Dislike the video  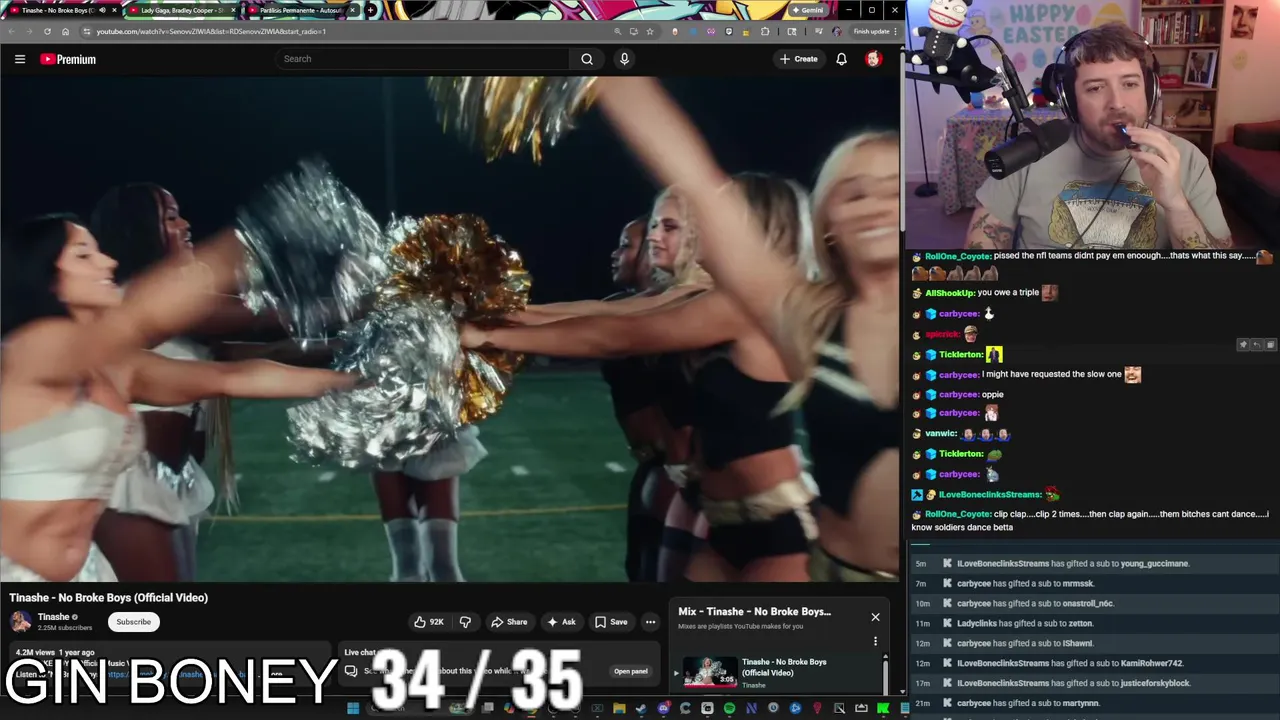coord(465,622)
